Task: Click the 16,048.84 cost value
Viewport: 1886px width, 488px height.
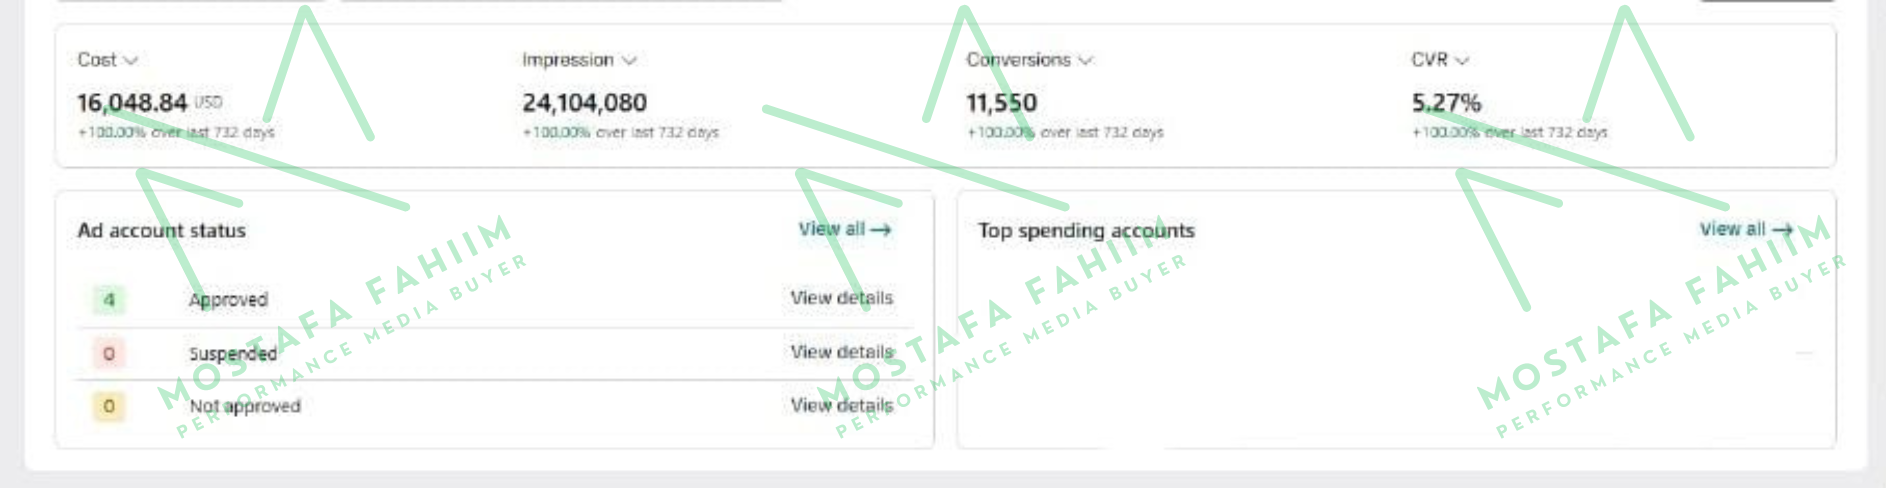Action: (132, 103)
